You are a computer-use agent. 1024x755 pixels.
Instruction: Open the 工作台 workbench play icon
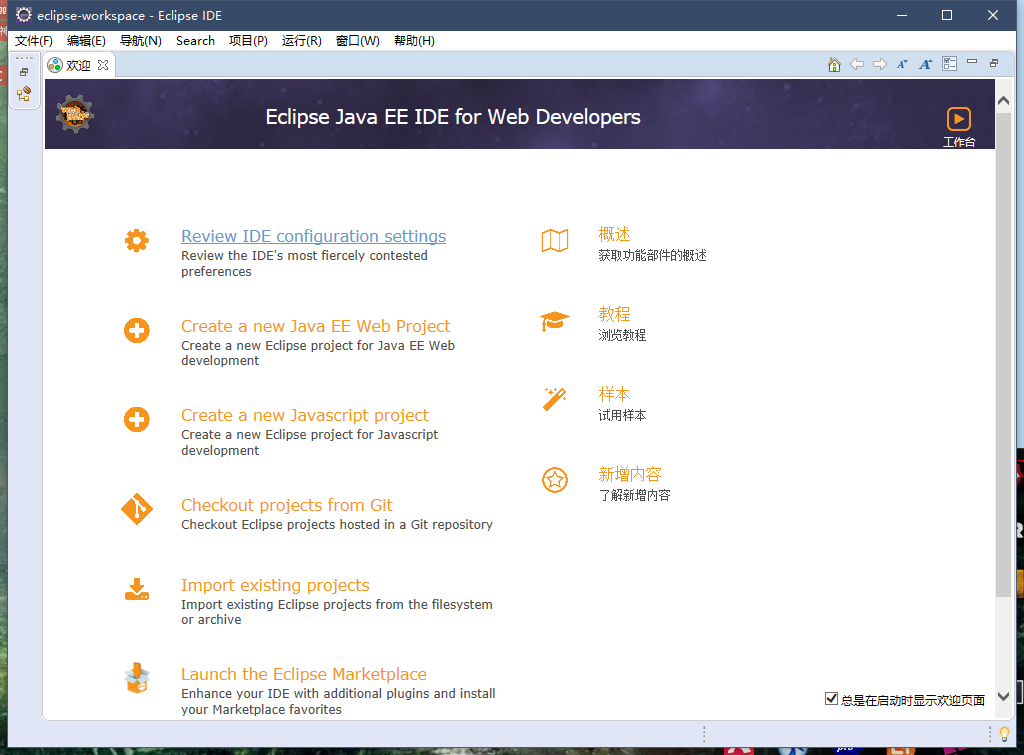959,119
